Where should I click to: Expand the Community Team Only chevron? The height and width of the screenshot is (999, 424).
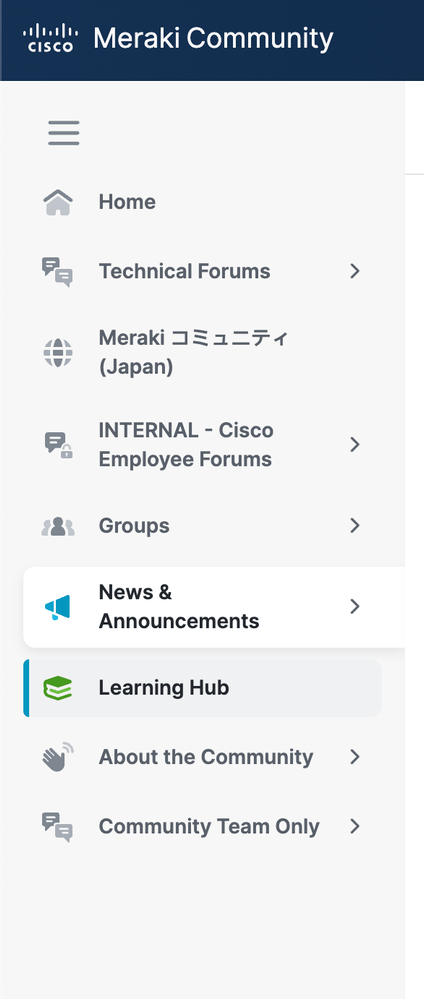(355, 826)
